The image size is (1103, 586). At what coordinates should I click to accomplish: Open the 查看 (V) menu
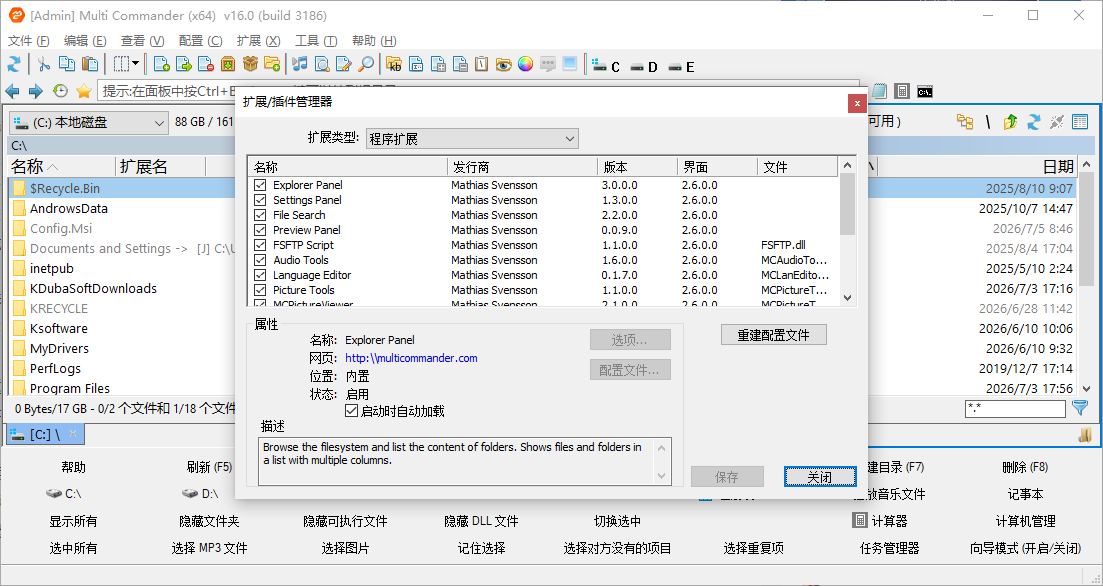[x=143, y=41]
